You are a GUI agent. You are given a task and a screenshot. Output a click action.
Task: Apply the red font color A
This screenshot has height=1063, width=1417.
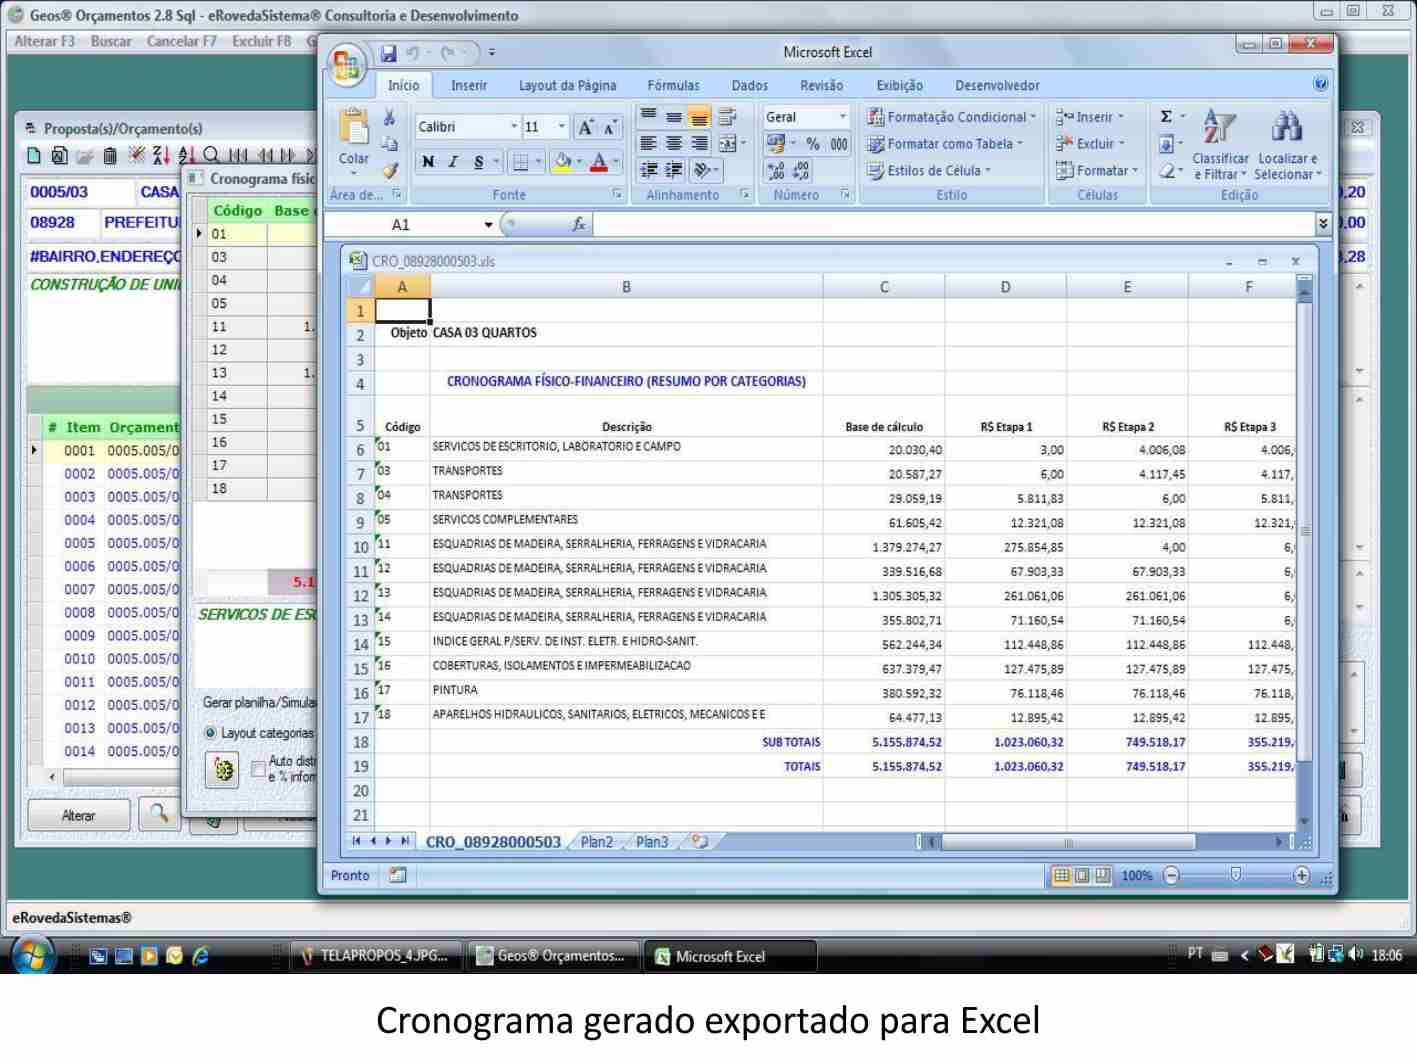click(x=598, y=162)
